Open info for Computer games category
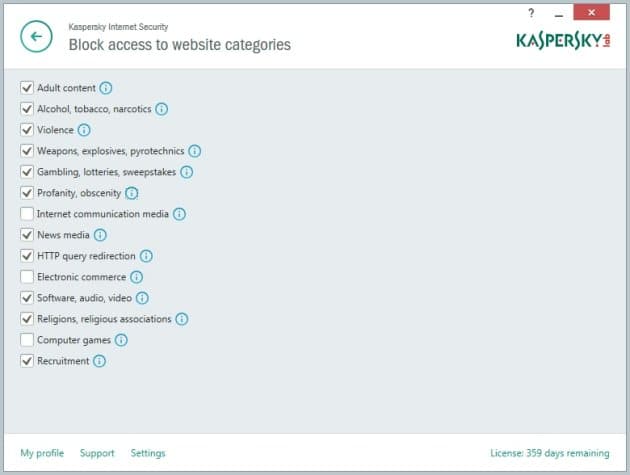Image resolution: width=630 pixels, height=475 pixels. tap(121, 340)
